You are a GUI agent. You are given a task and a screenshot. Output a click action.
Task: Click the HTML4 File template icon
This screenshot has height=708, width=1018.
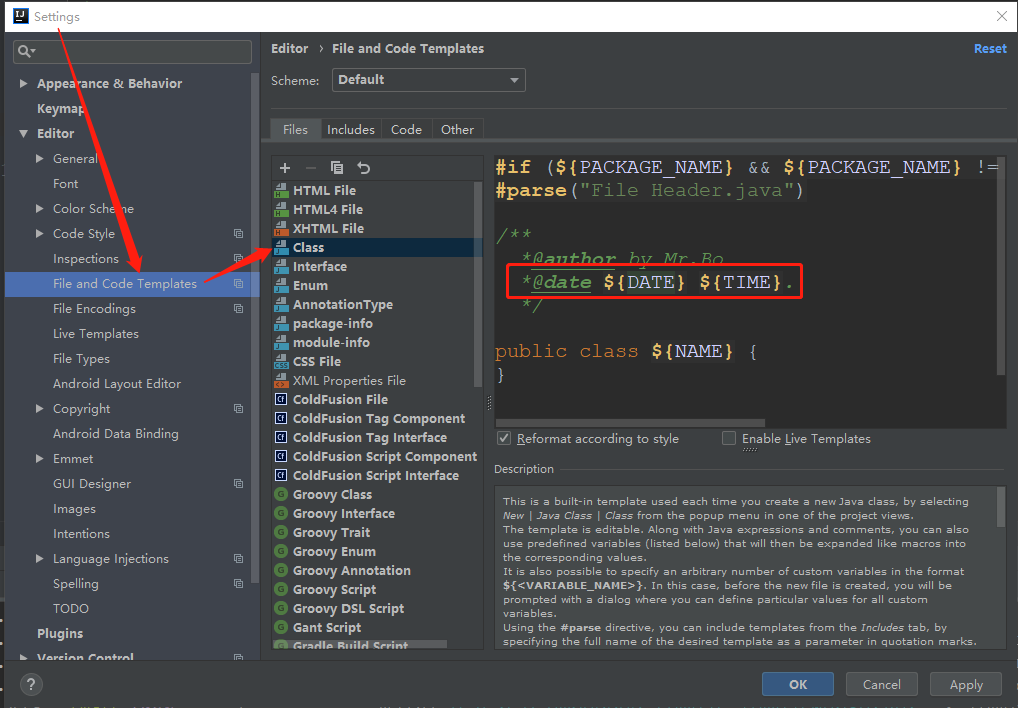[x=281, y=209]
